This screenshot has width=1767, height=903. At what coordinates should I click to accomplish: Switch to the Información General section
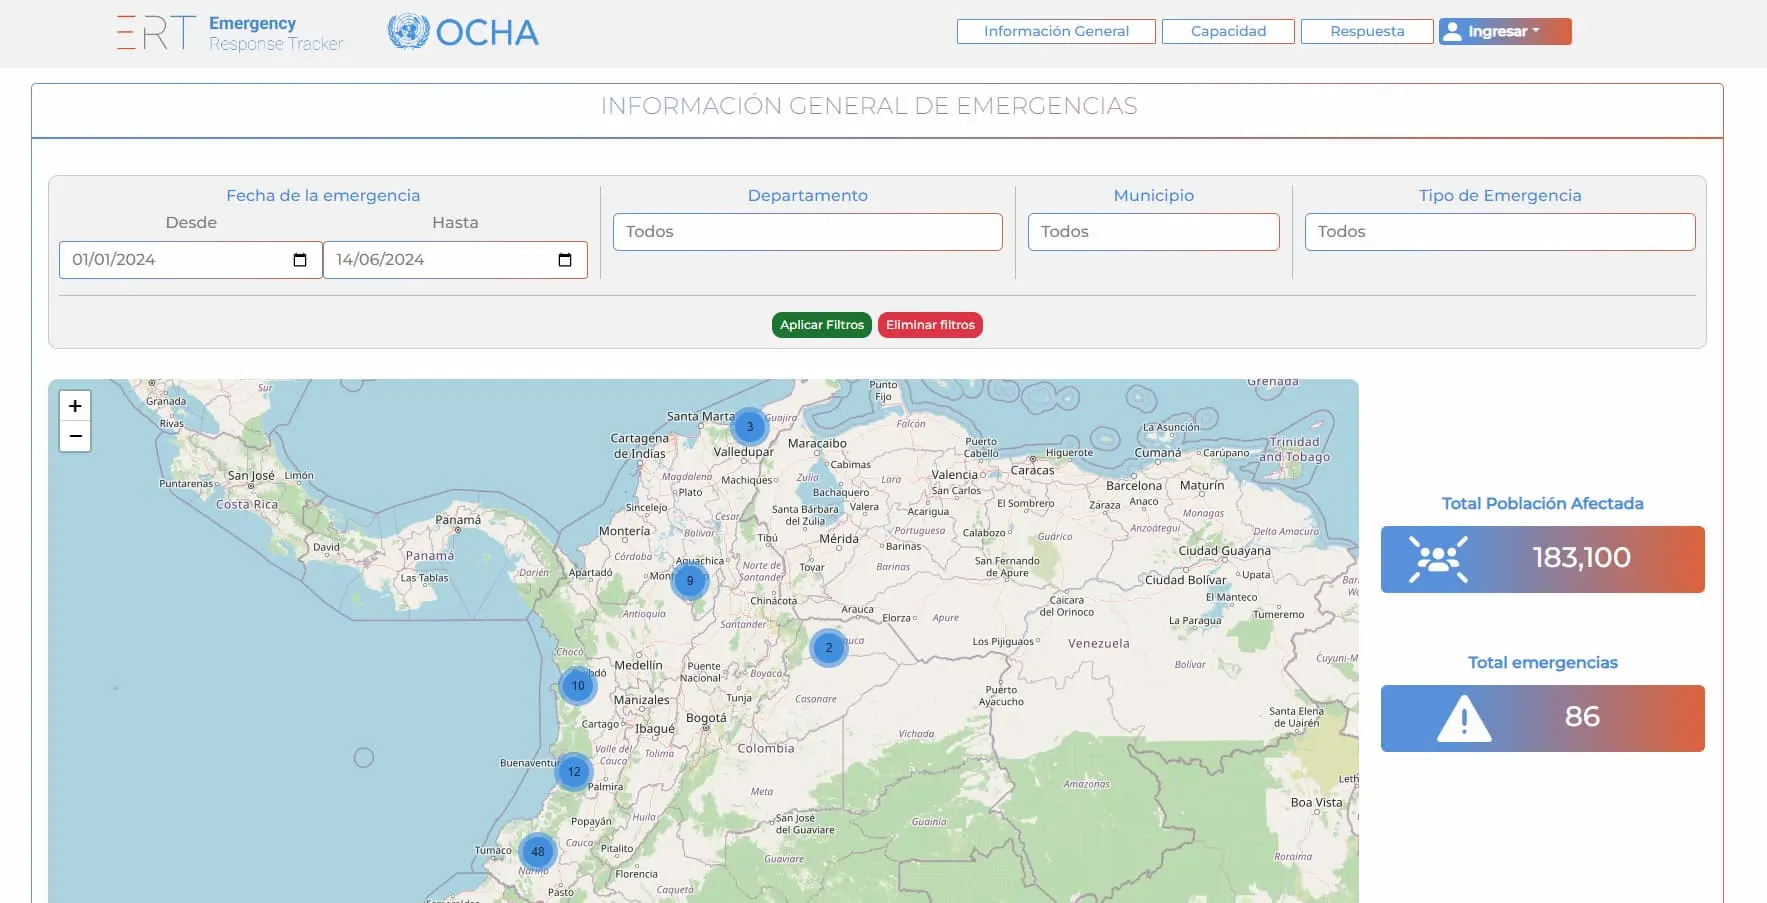tap(1056, 31)
